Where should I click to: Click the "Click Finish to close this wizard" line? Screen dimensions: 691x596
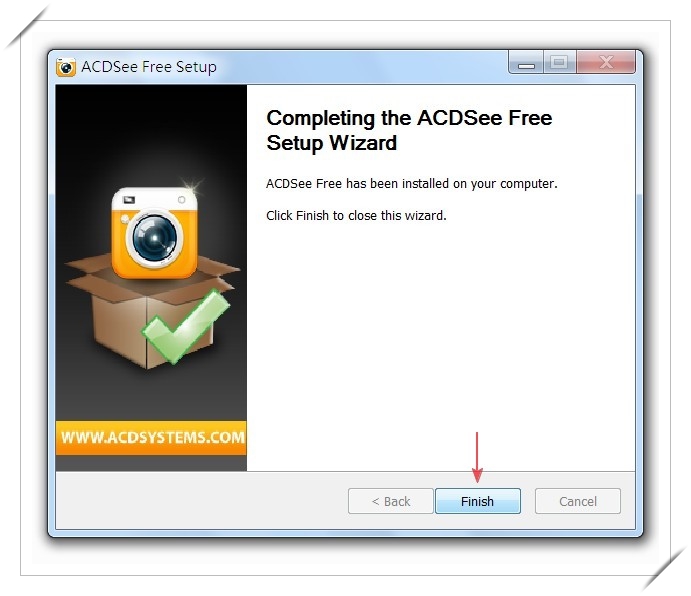pos(356,216)
